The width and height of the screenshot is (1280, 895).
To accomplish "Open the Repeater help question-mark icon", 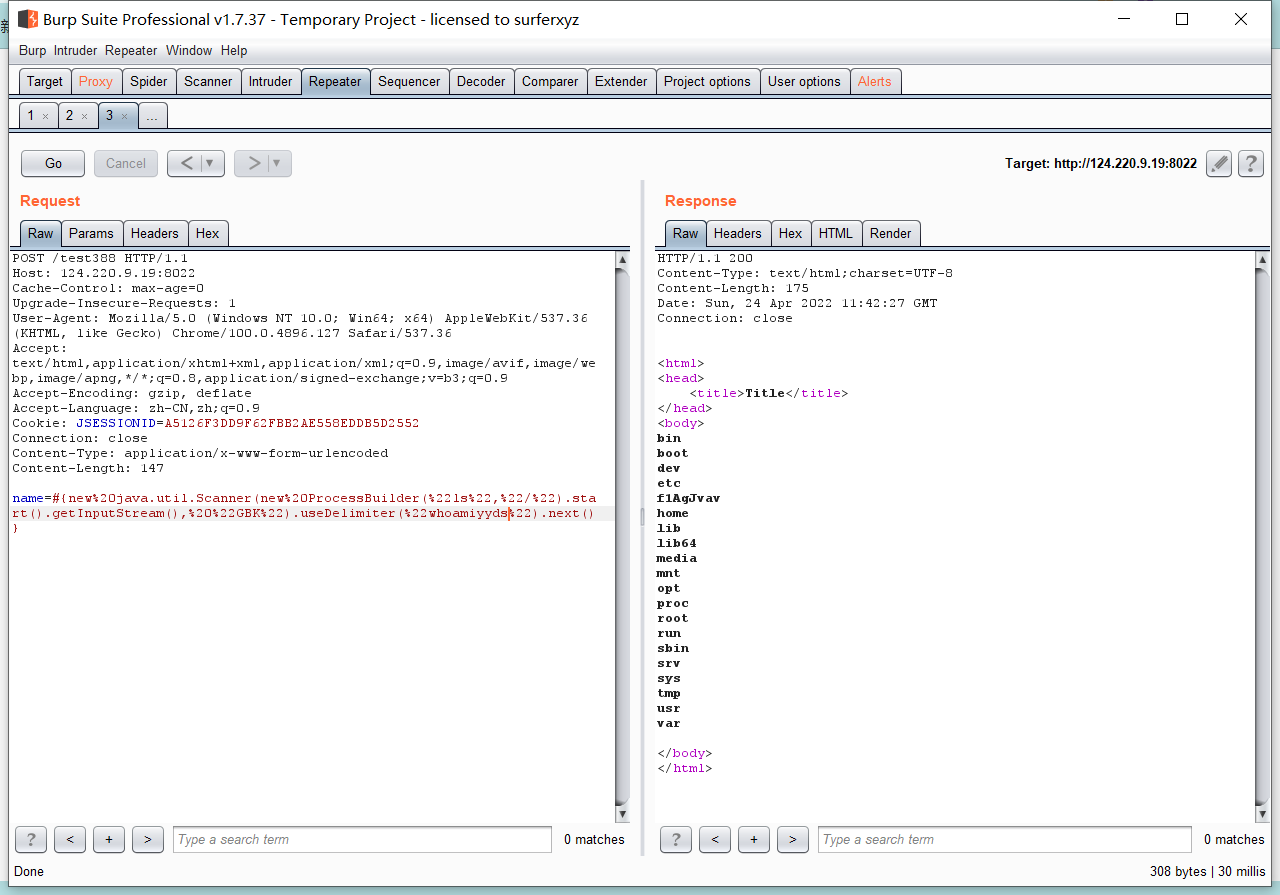I will tap(1250, 164).
